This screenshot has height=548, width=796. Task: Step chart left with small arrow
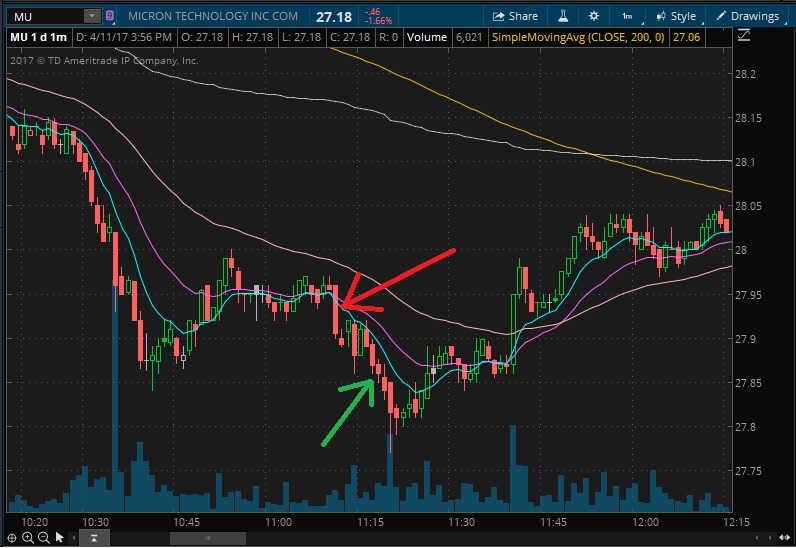pos(74,538)
